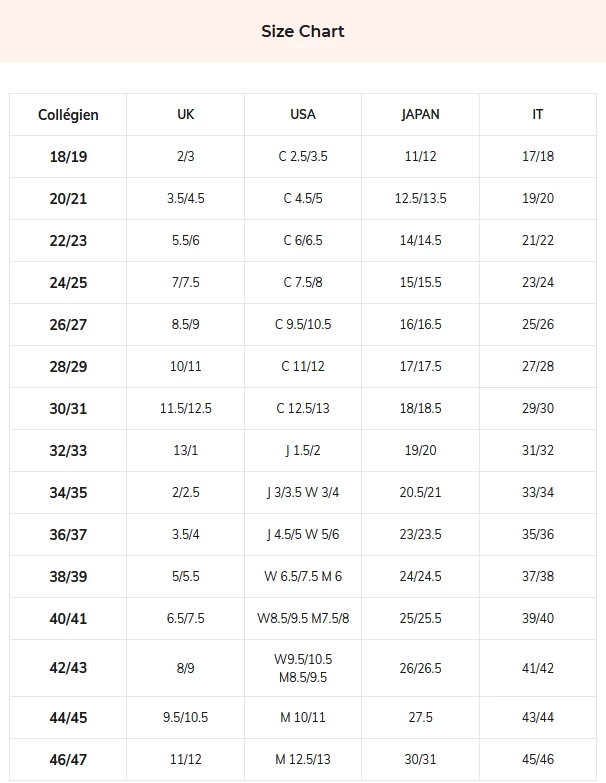Select the JAPAN column header

click(x=420, y=115)
